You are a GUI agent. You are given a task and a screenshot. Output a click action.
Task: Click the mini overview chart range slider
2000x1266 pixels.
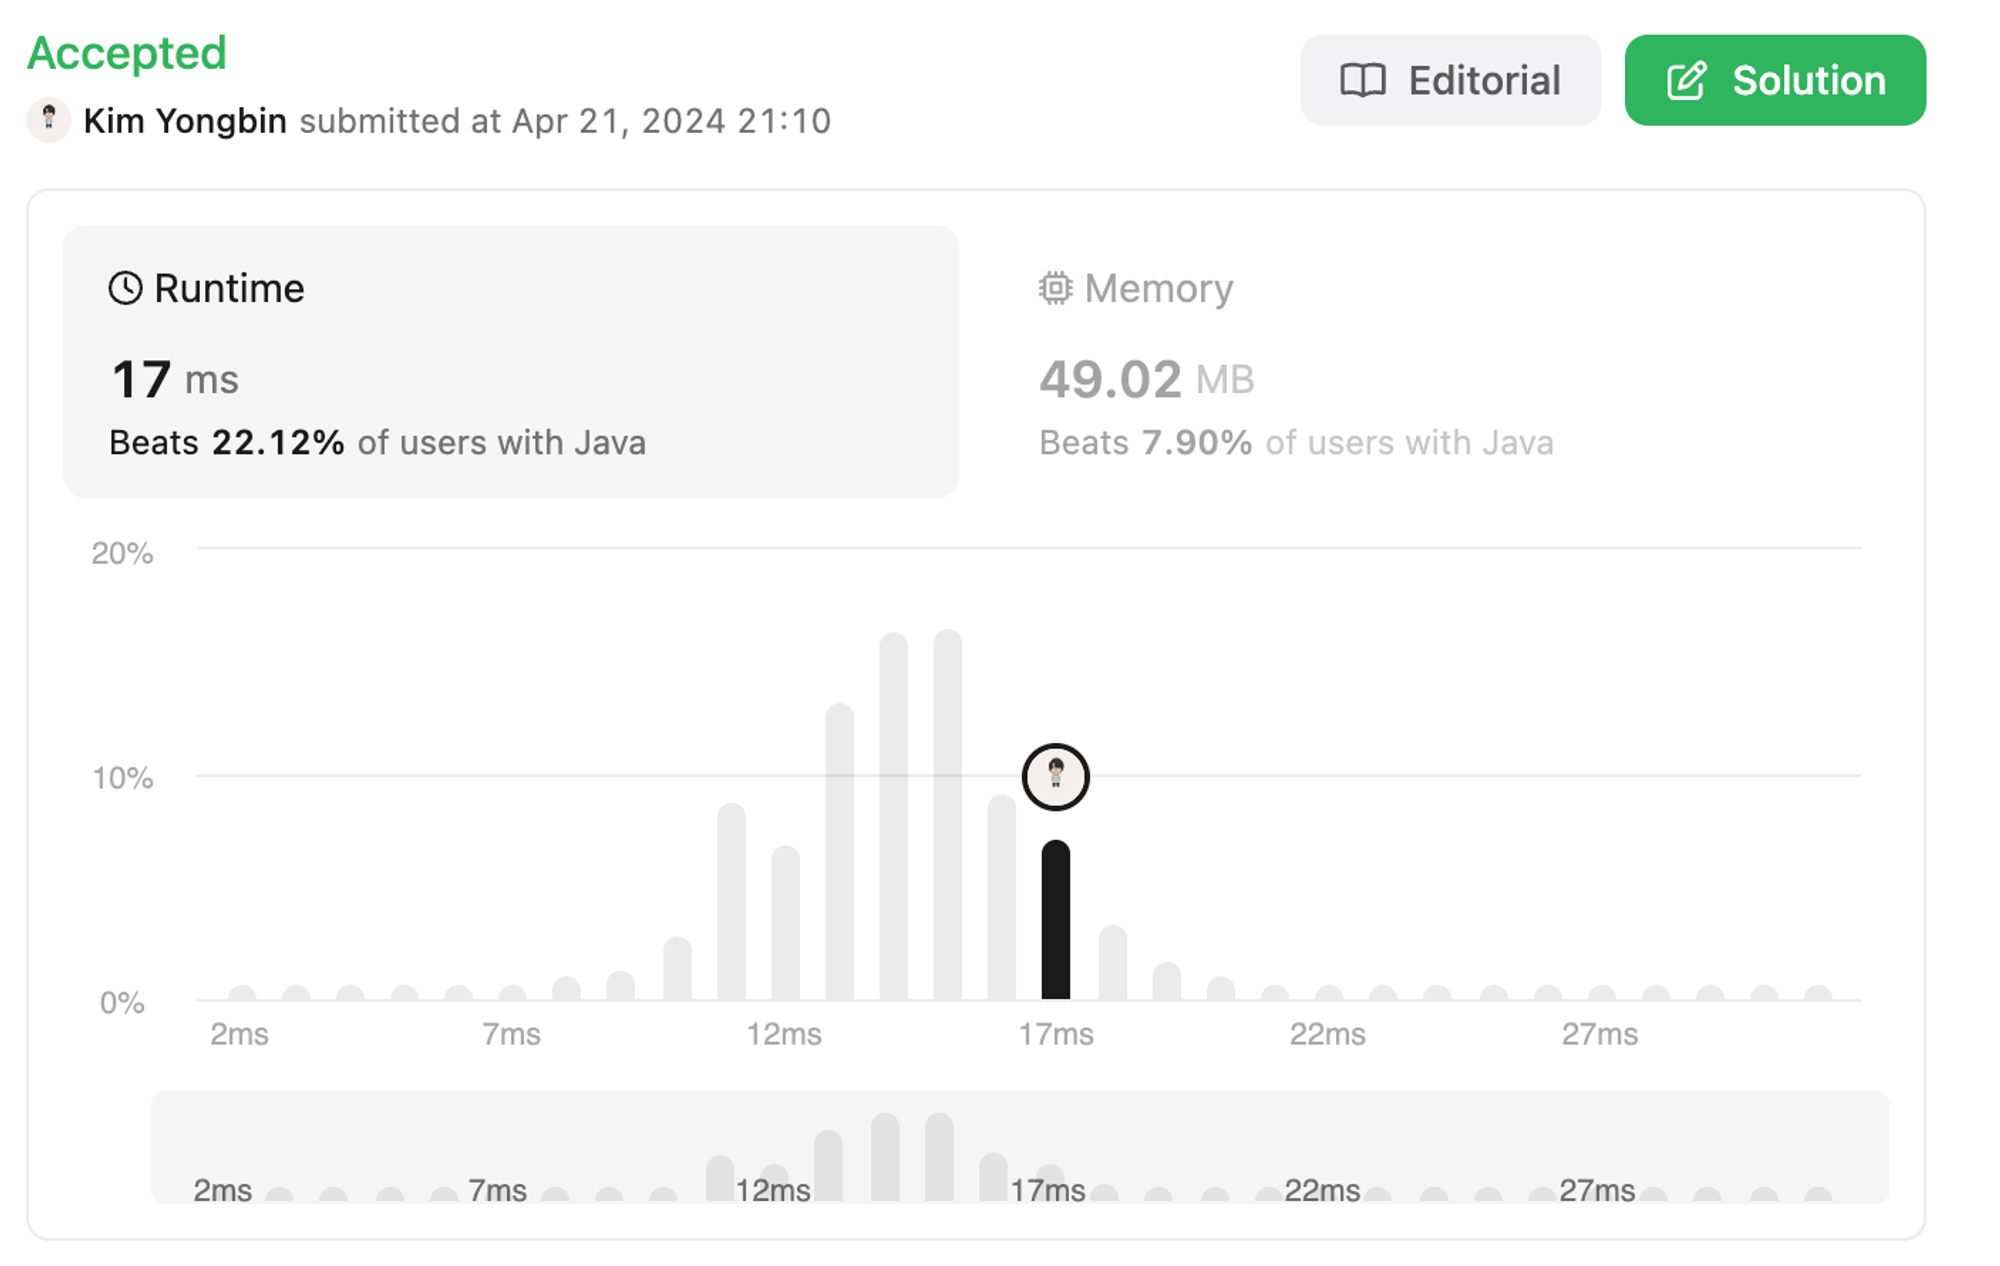coord(1020,1147)
